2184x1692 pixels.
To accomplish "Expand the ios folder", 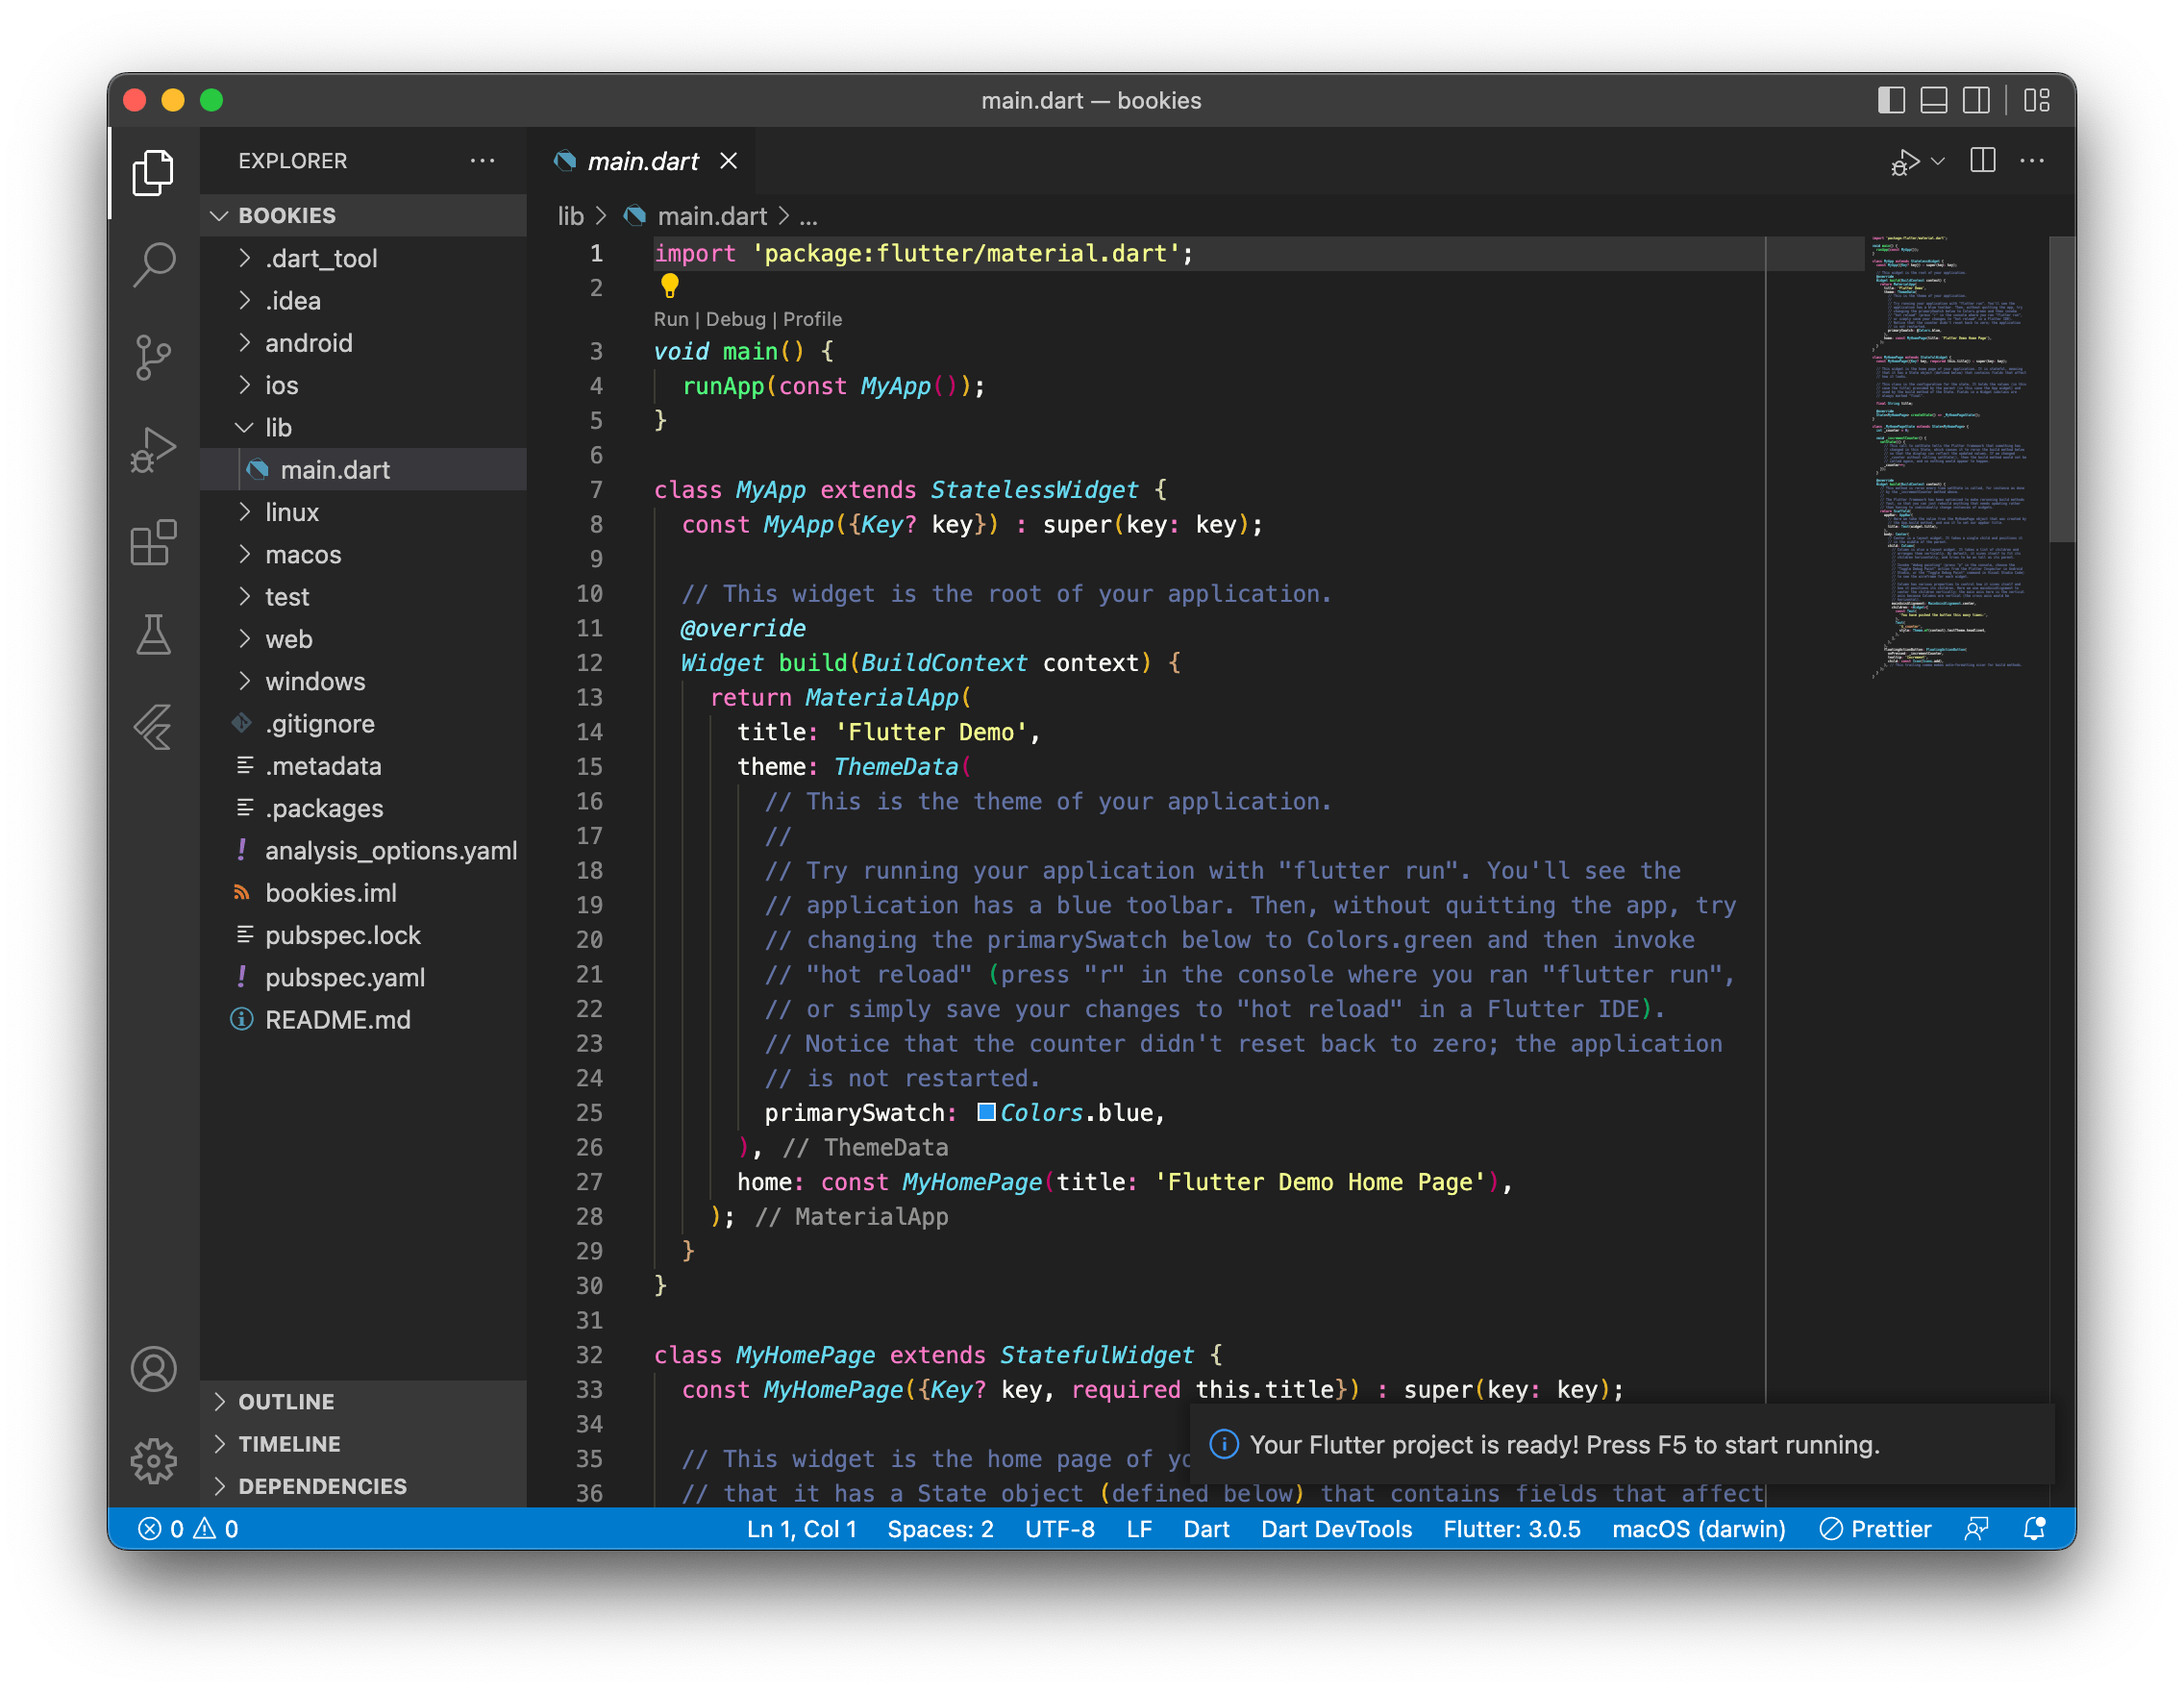I will (x=365, y=385).
